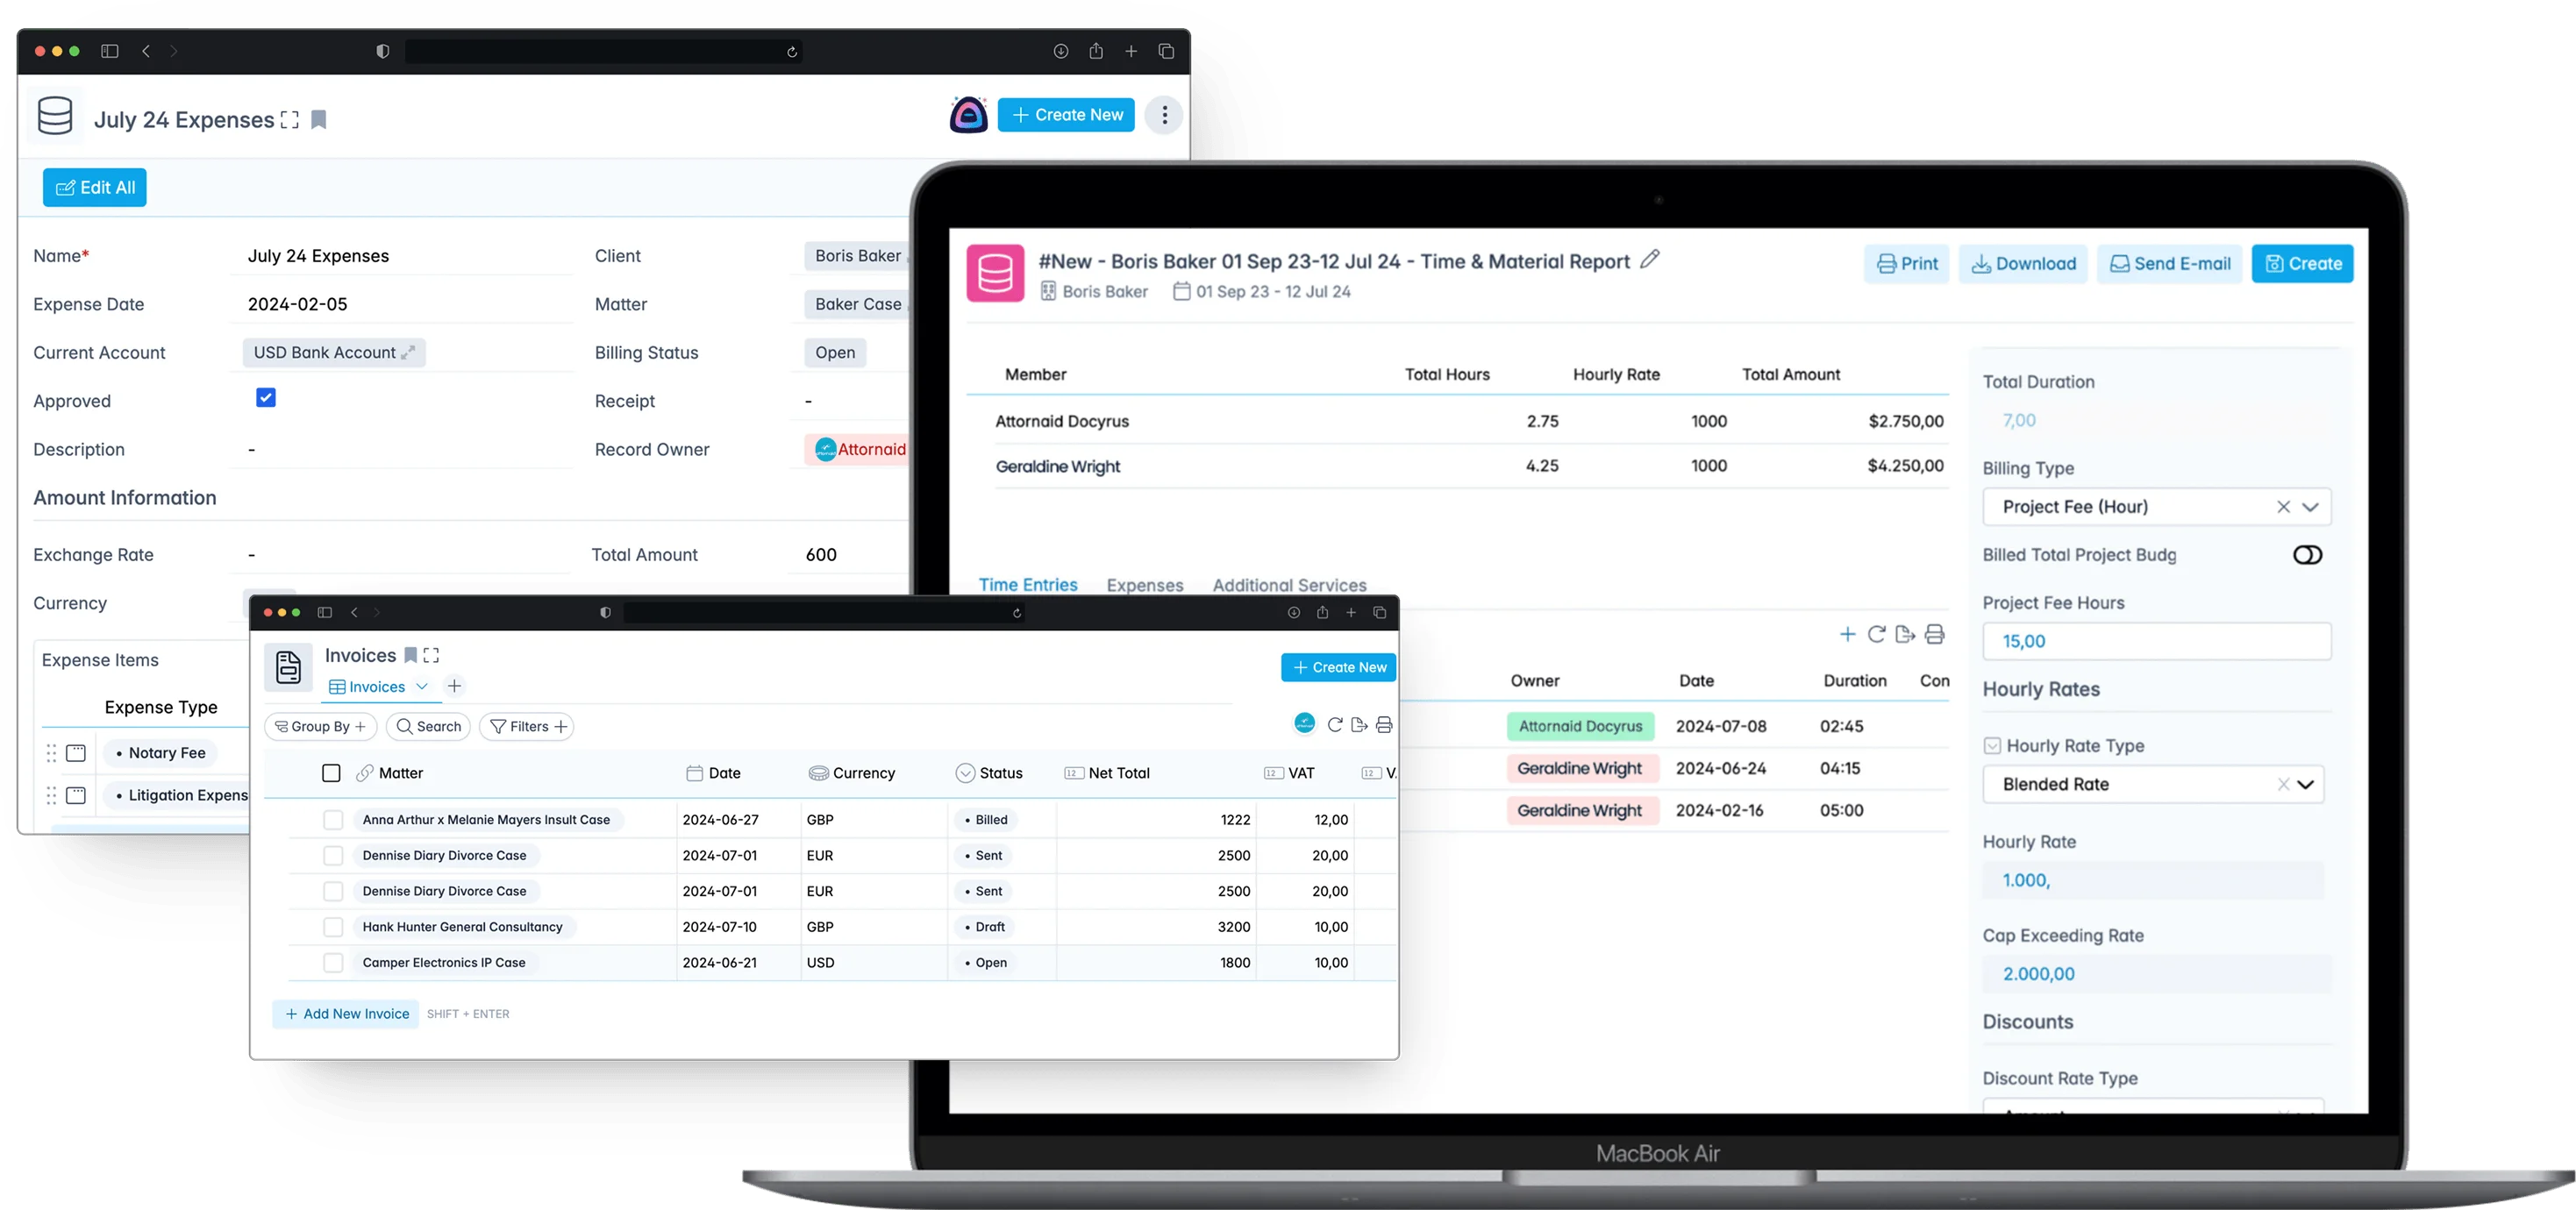Expand Invoices view to full screen
This screenshot has height=1210, width=2576.
point(431,655)
